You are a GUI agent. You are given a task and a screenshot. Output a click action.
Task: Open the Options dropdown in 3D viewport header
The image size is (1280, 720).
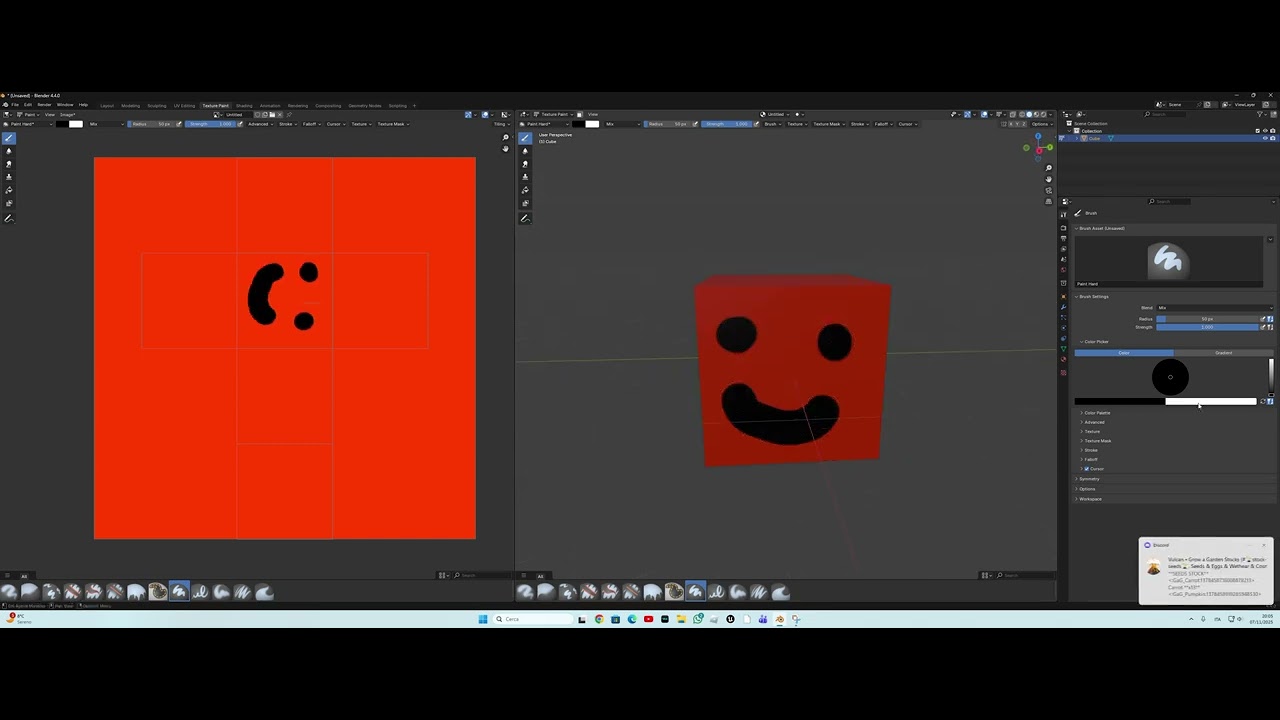click(x=1041, y=124)
